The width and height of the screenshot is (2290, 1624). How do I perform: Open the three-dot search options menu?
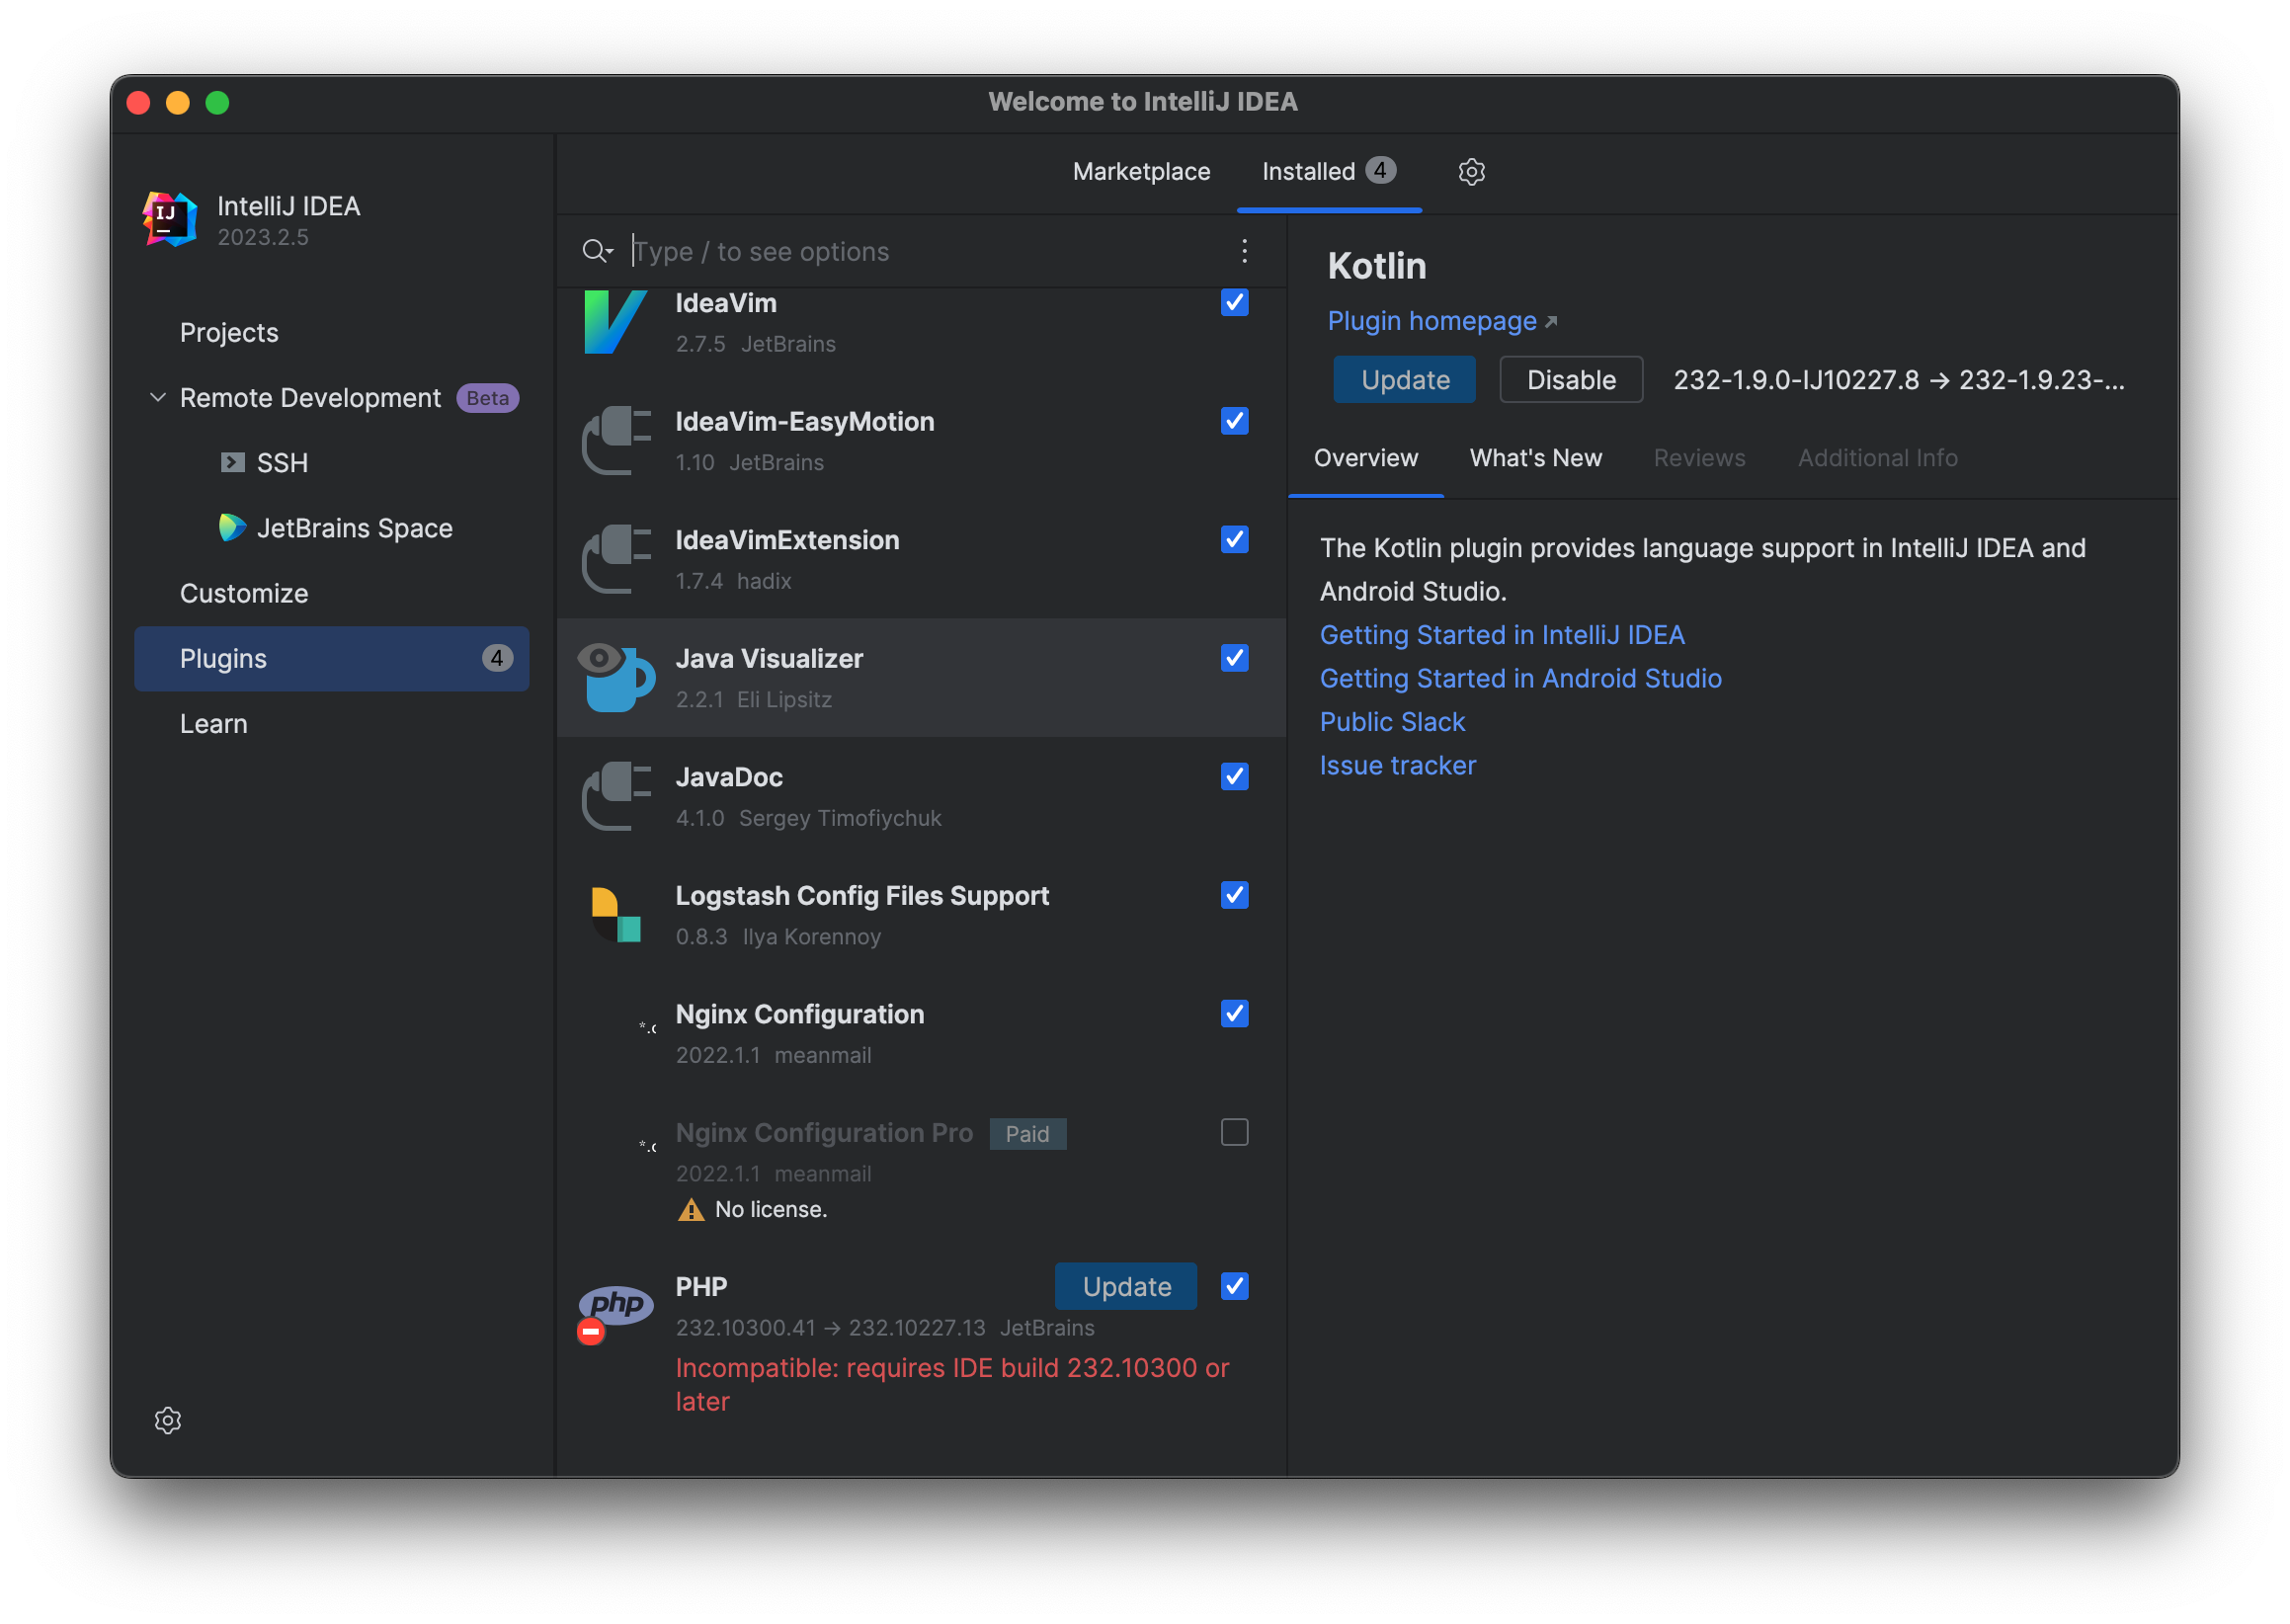tap(1244, 251)
